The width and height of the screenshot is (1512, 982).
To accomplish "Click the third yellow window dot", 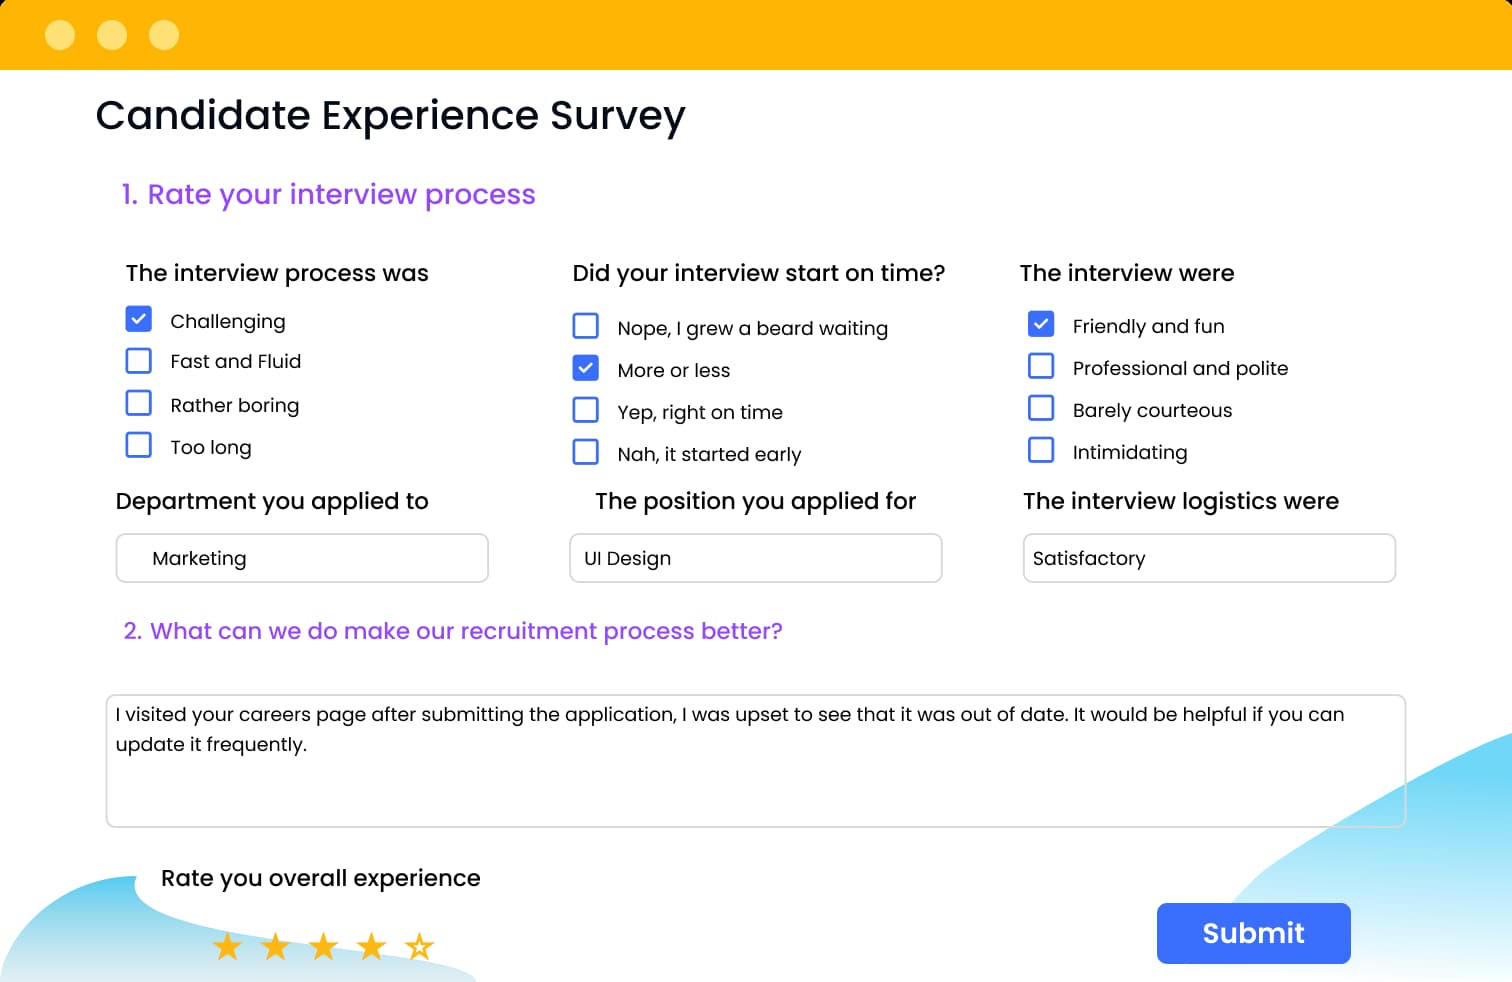I will click(164, 35).
